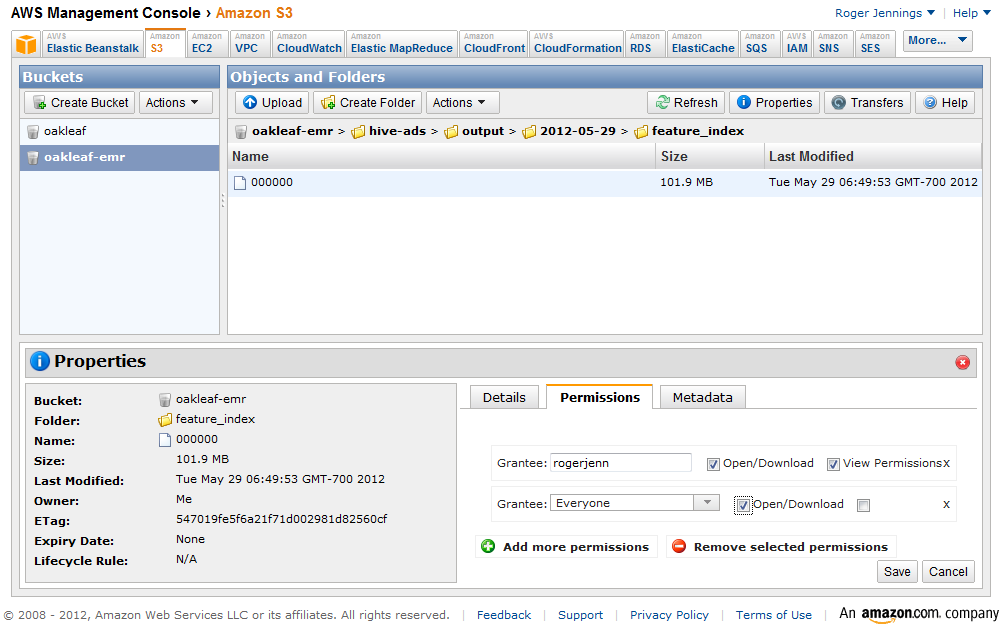The height and width of the screenshot is (630, 1002).
Task: Open the Everyone grantee dropdown
Action: coord(707,503)
